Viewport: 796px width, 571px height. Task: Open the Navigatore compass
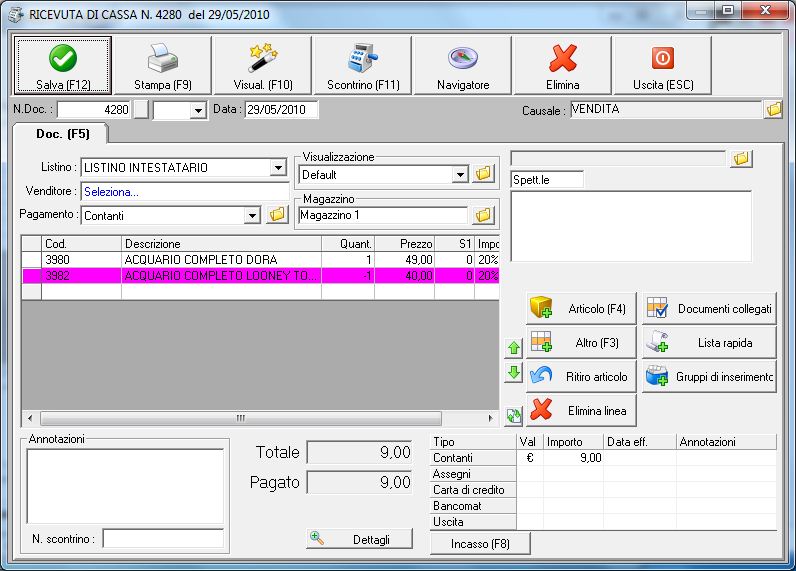(x=462, y=65)
